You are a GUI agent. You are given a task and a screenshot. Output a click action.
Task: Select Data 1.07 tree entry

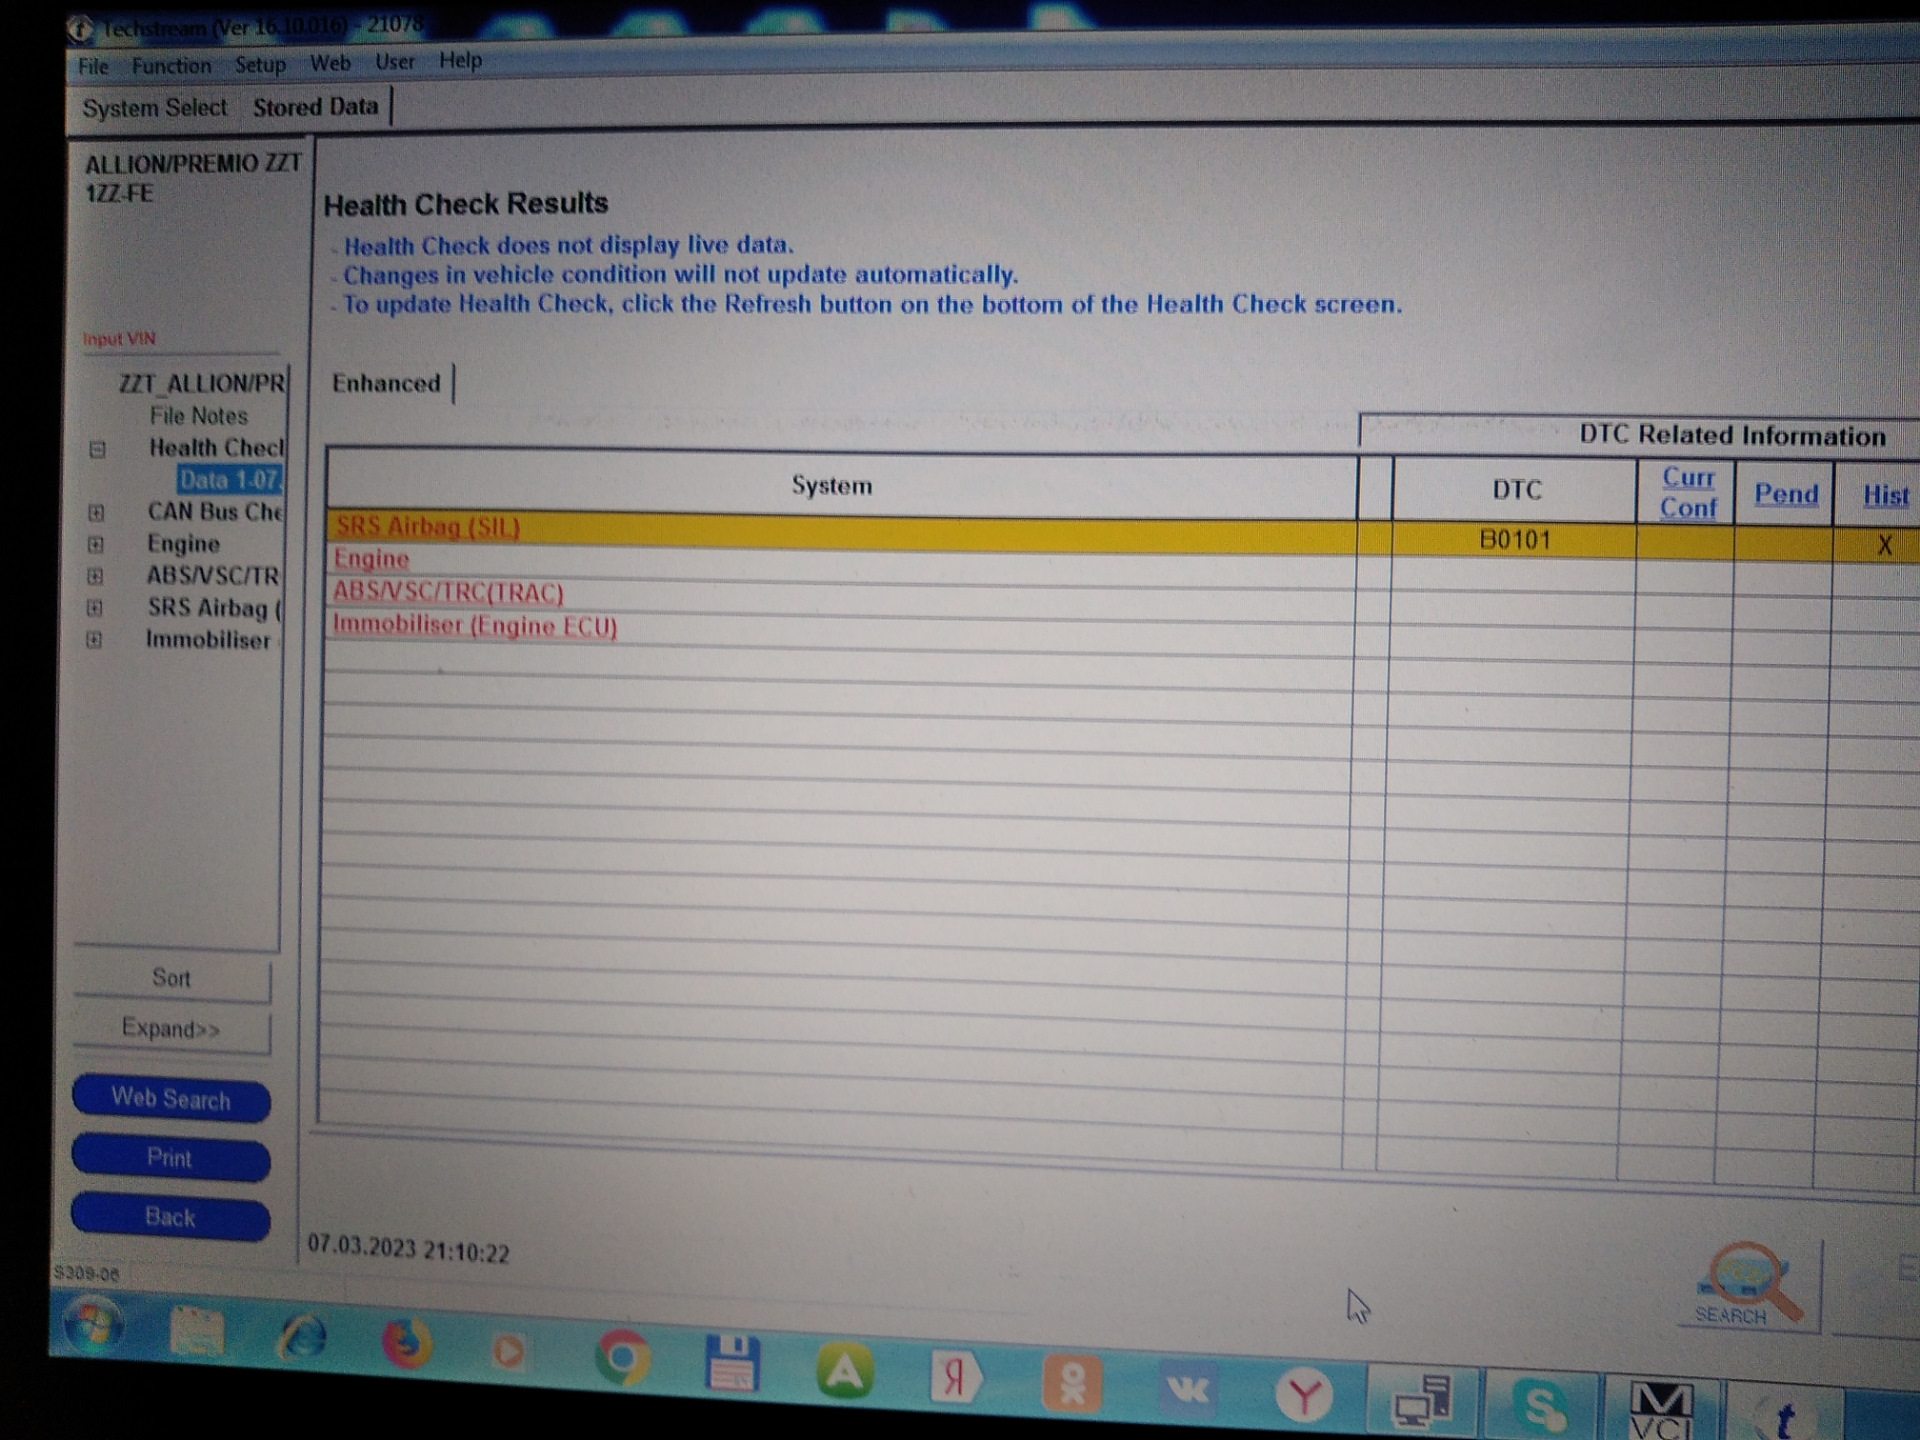(x=230, y=480)
